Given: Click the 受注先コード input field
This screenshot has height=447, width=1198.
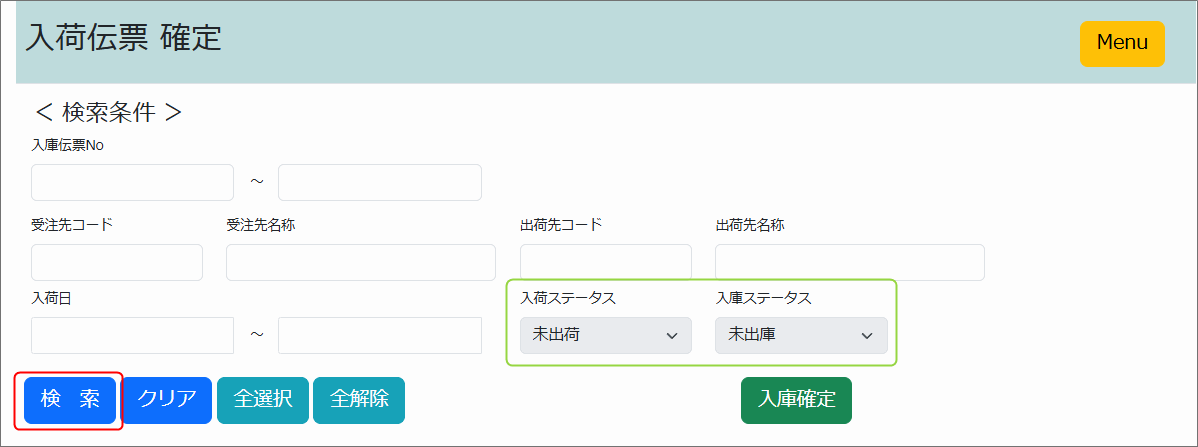Looking at the screenshot, I should pos(117,263).
